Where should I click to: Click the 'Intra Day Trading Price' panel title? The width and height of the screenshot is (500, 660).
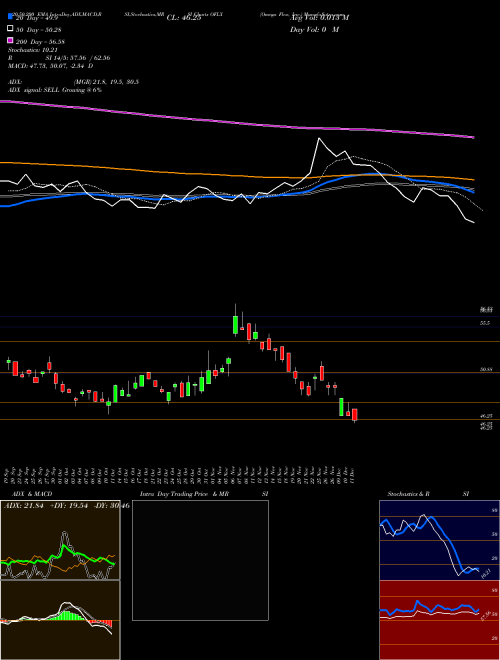coord(174,494)
